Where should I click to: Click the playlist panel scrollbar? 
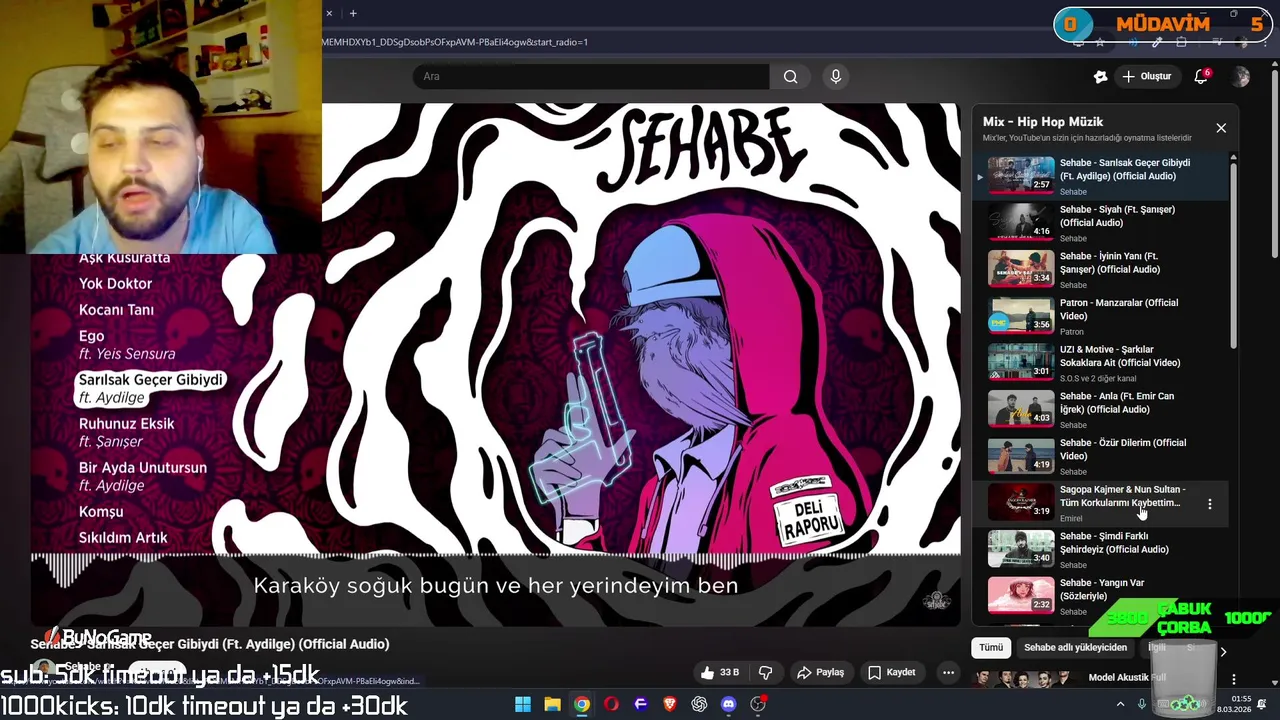(1233, 255)
